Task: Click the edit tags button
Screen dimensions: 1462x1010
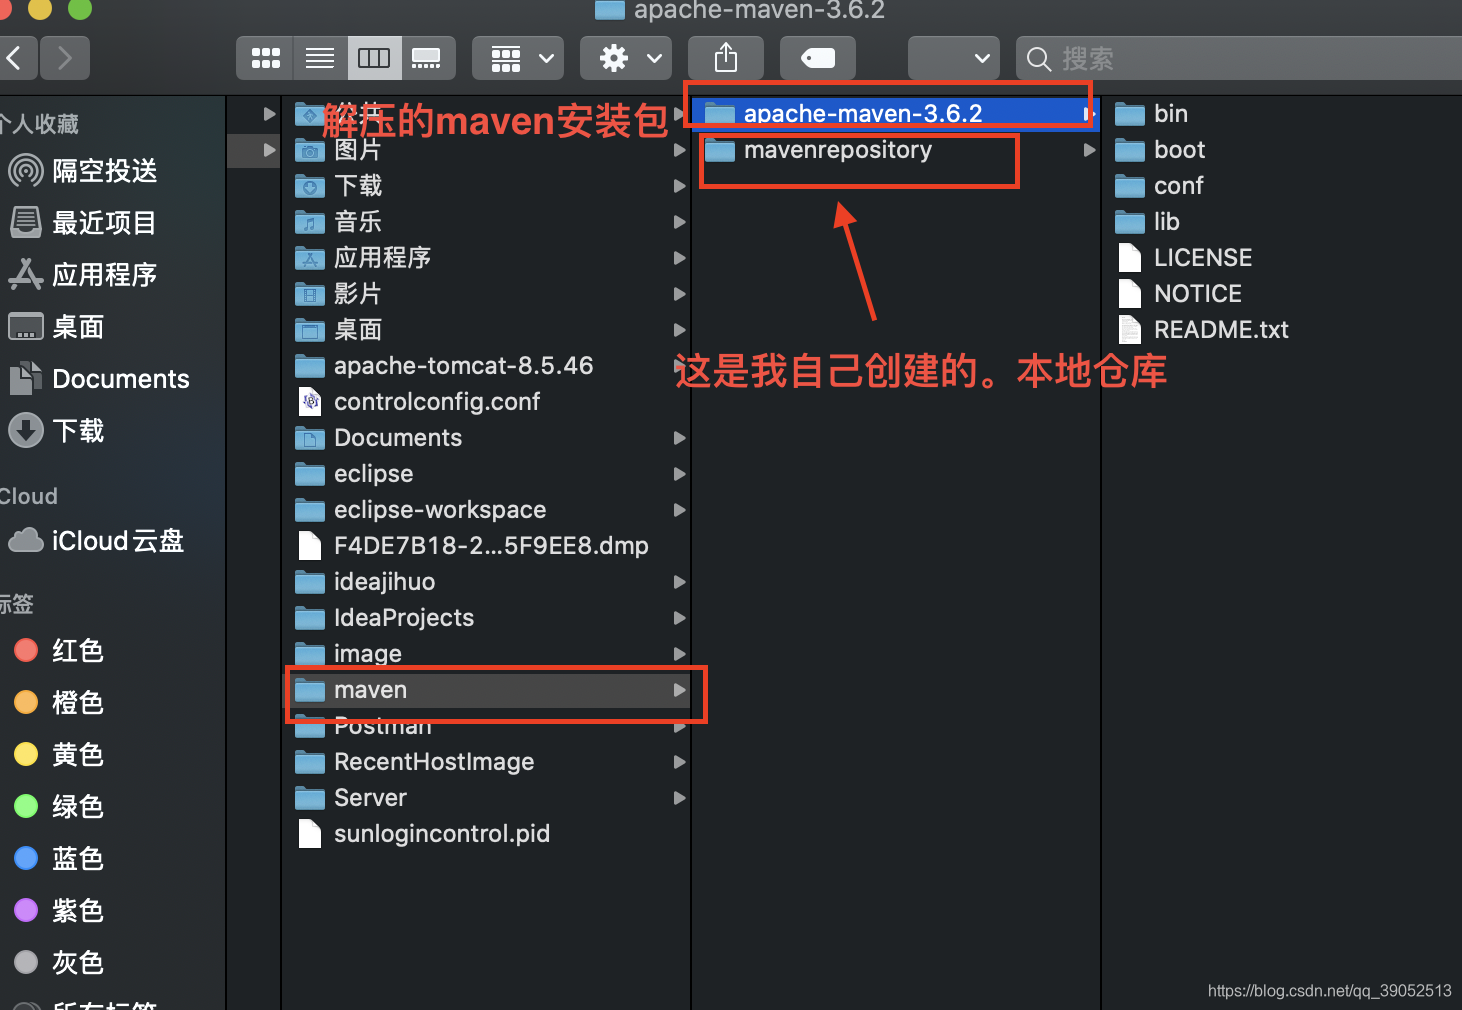Action: coord(818,58)
